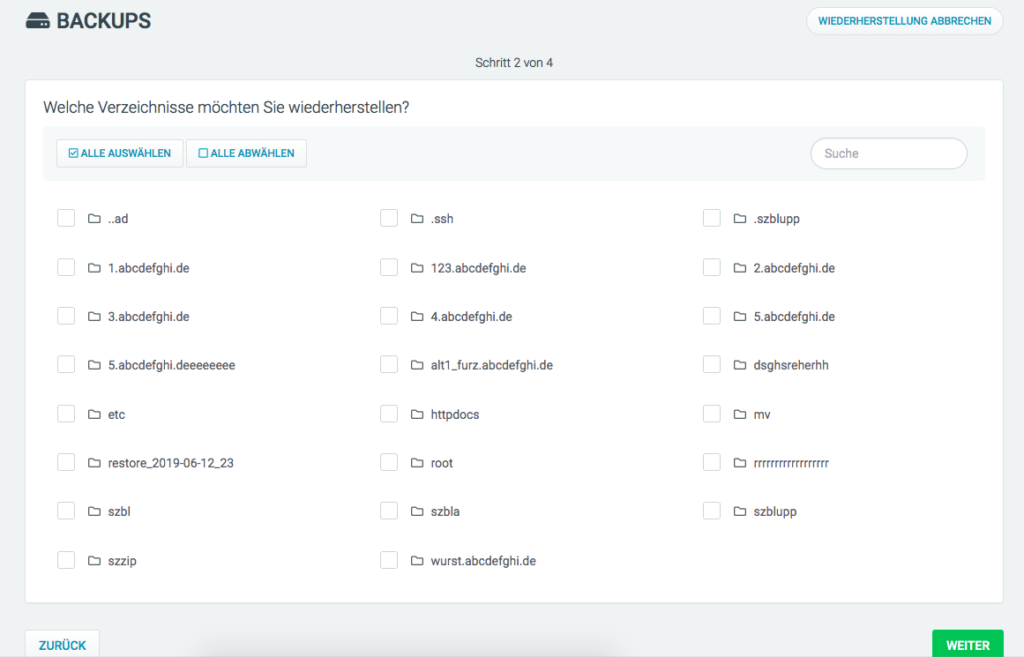Image resolution: width=1024 pixels, height=657 pixels.
Task: Click the folder icon beside dsghsreherhh
Action: point(739,364)
